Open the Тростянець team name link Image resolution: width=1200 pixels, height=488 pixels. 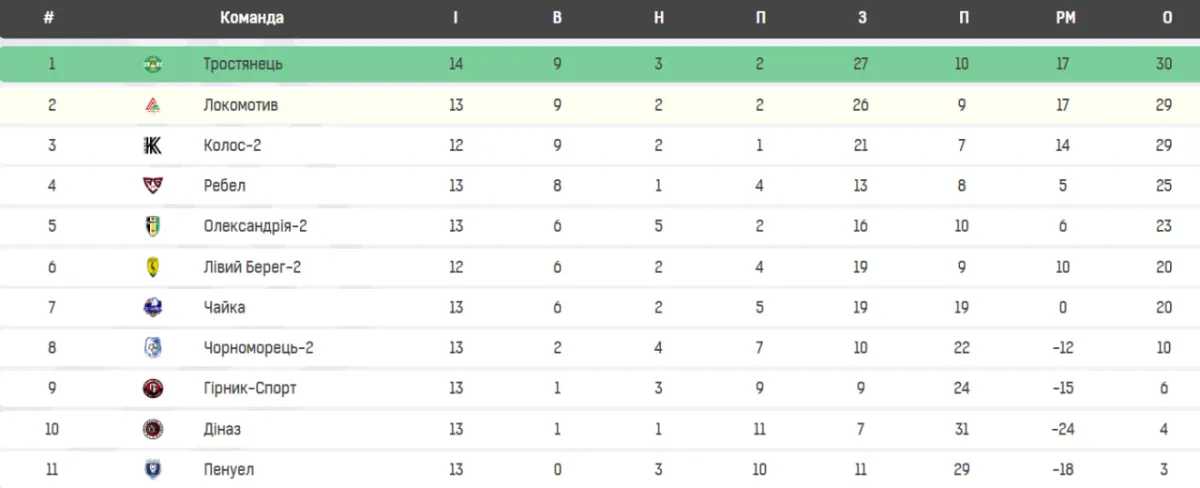pos(243,64)
